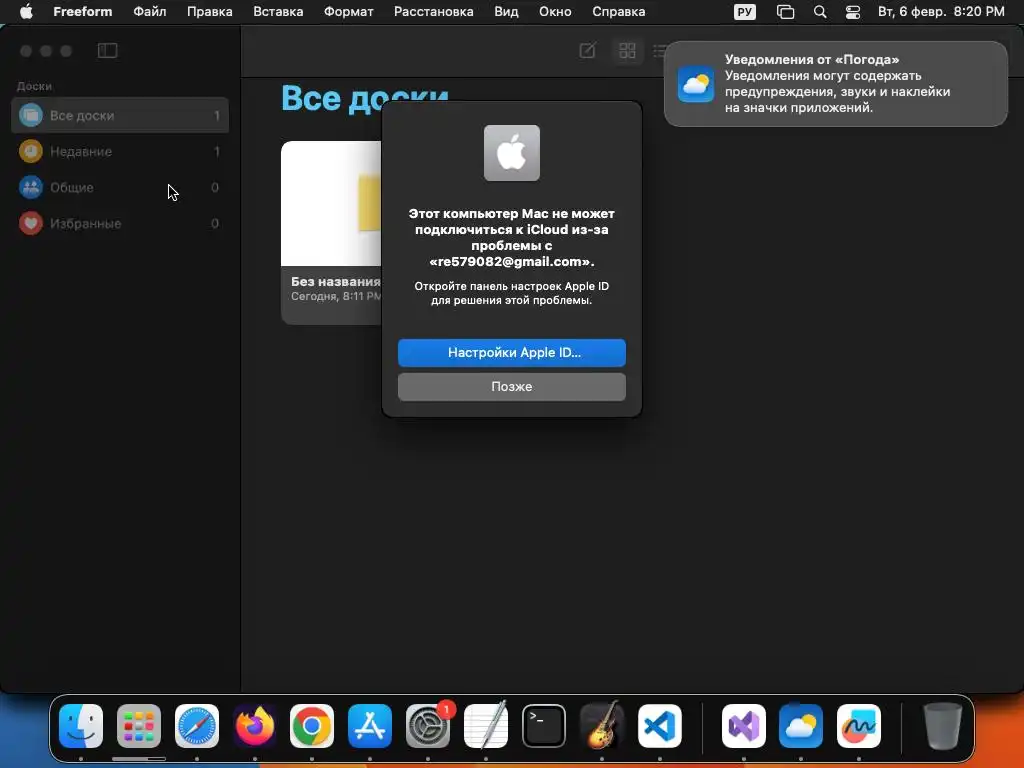Click the Apple logo icon in the dialog

pos(511,153)
